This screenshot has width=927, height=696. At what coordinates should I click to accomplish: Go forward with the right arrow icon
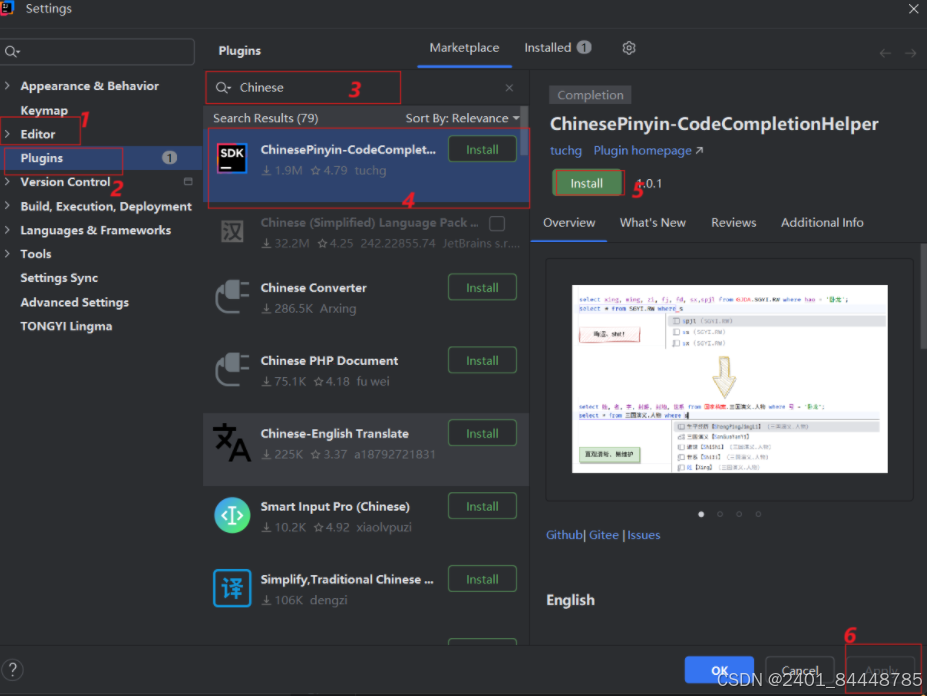(x=910, y=53)
